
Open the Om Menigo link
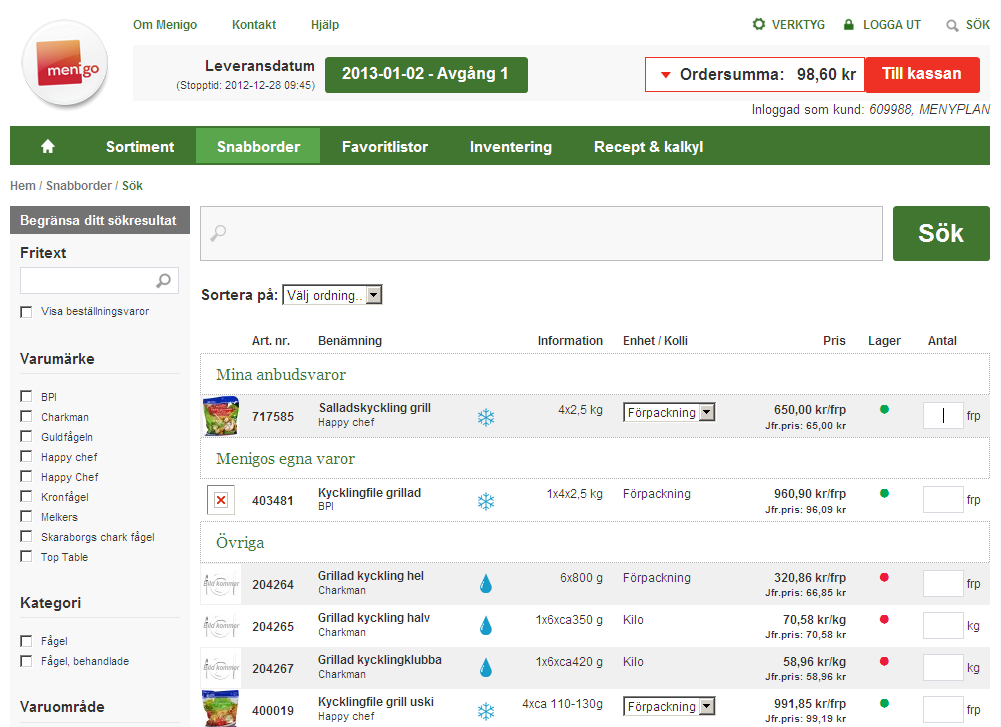click(165, 25)
